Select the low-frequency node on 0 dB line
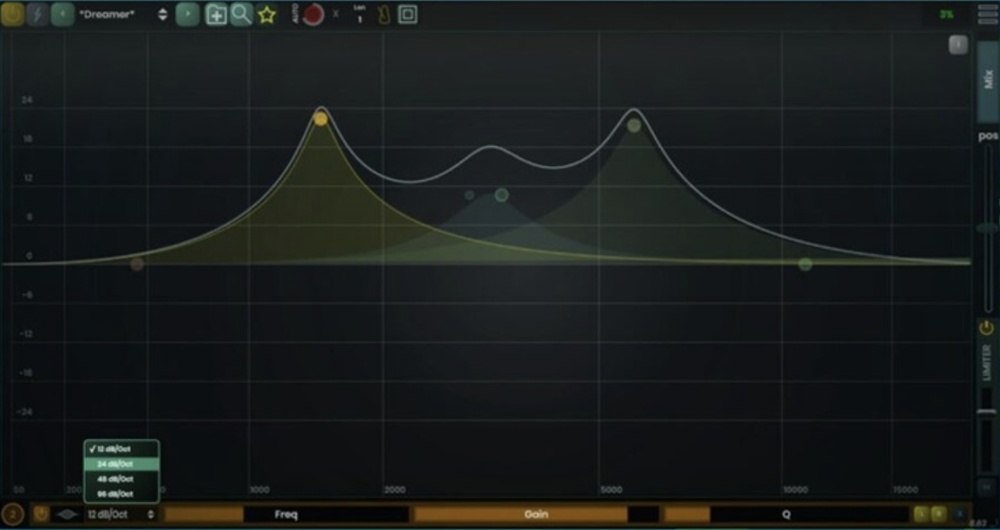 [137, 264]
